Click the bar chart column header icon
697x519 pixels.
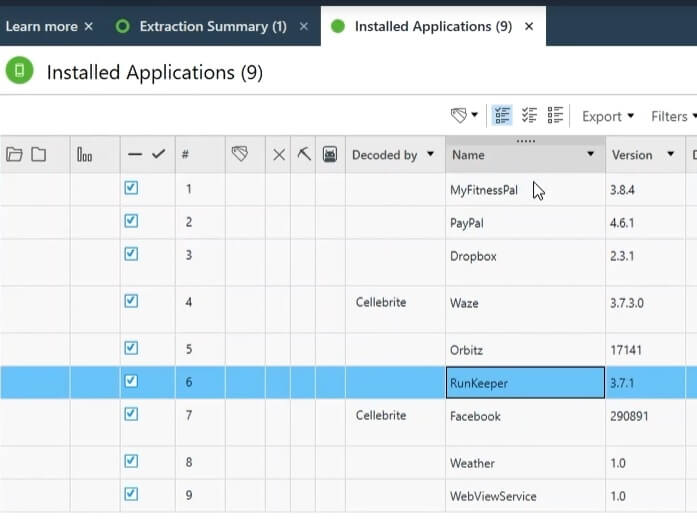[x=84, y=155]
